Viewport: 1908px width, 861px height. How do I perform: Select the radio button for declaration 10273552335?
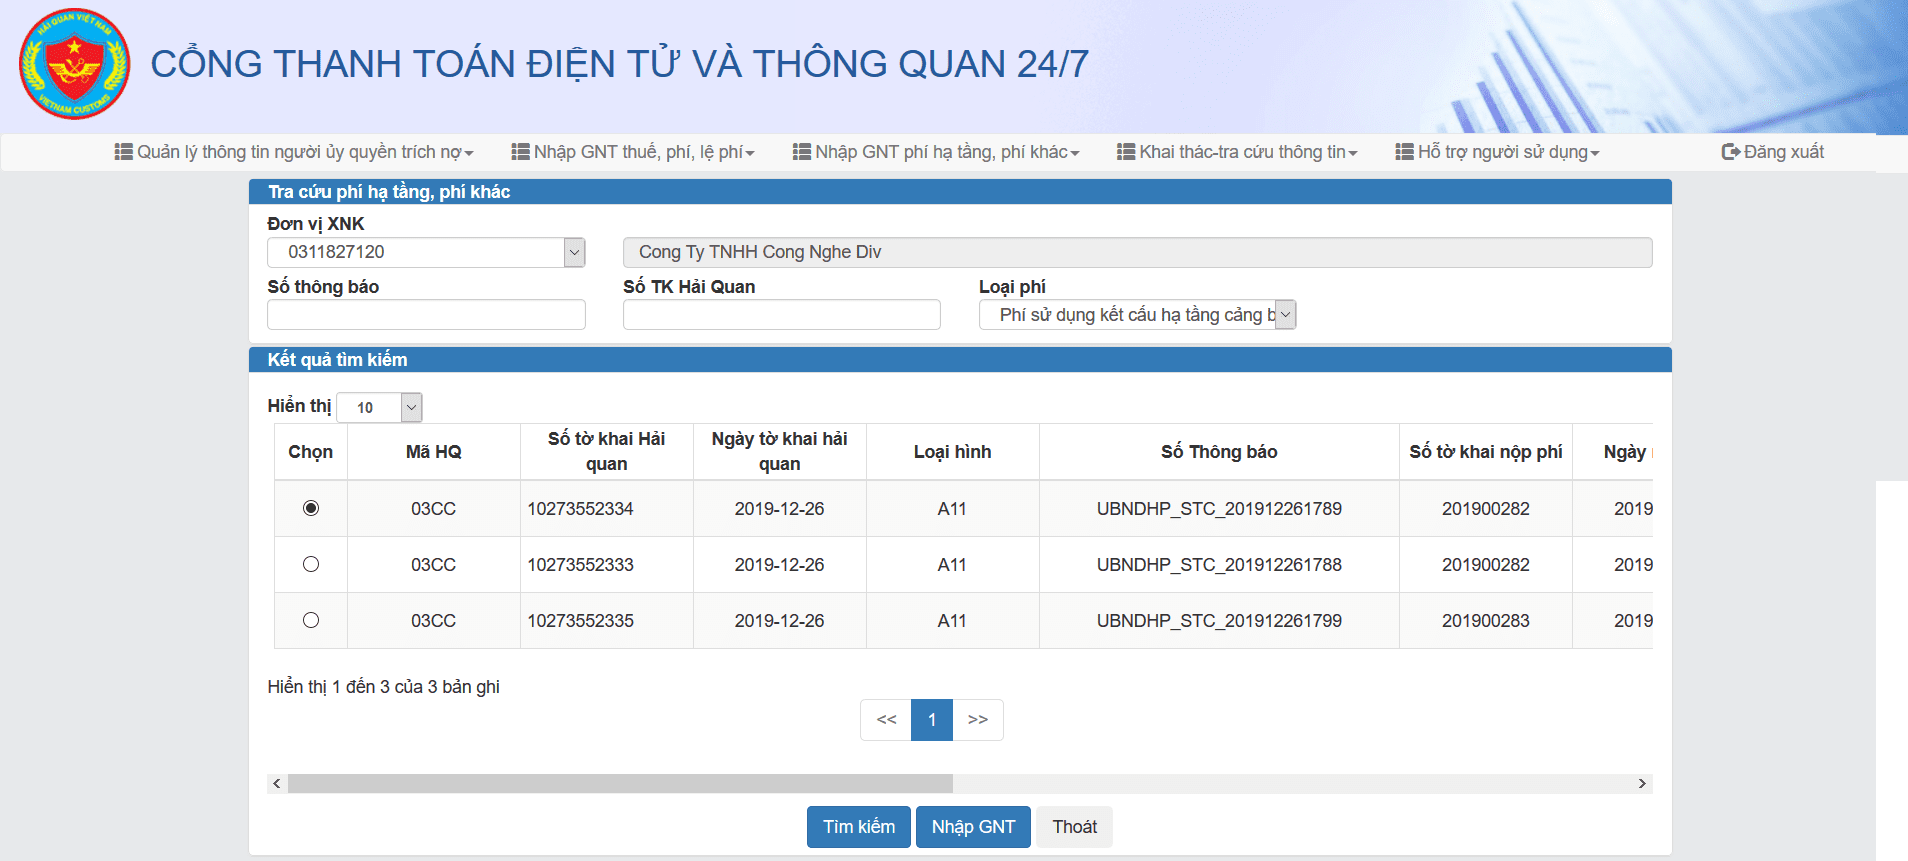tap(311, 620)
